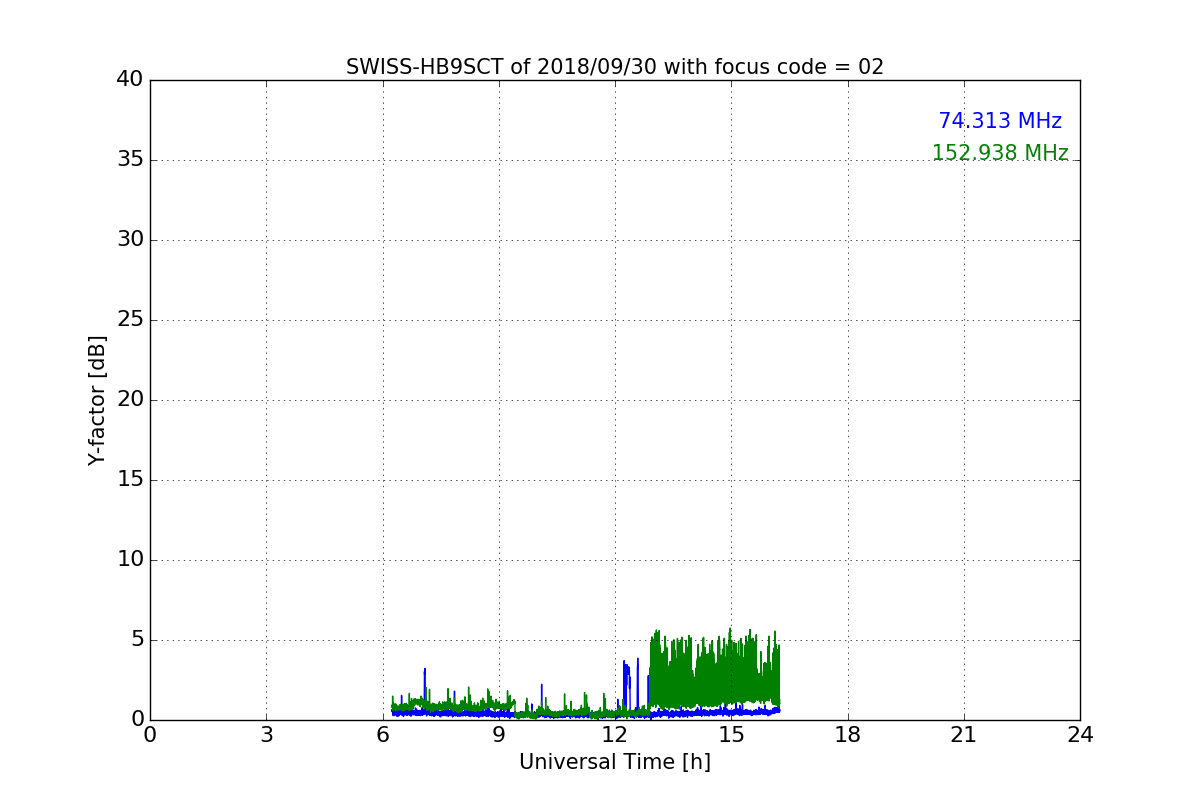1200x800 pixels.
Task: Click the blue 74.313 MHz legend label
Action: point(1000,121)
